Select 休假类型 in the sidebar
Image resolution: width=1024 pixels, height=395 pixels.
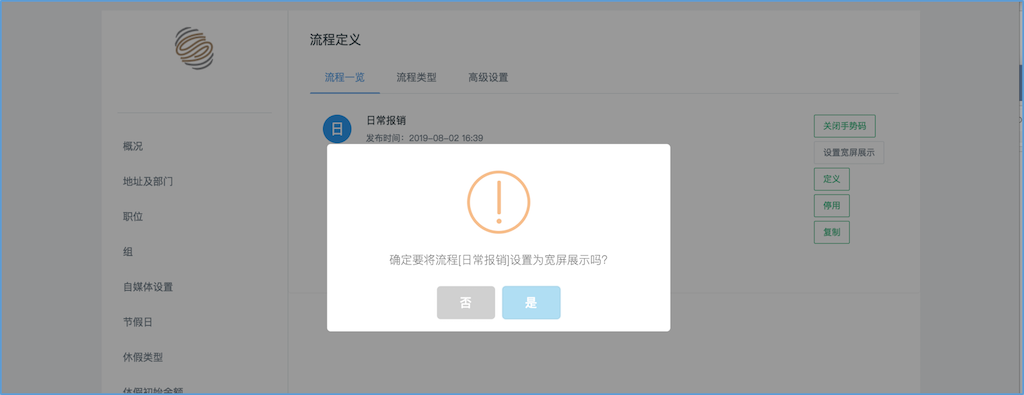click(142, 358)
